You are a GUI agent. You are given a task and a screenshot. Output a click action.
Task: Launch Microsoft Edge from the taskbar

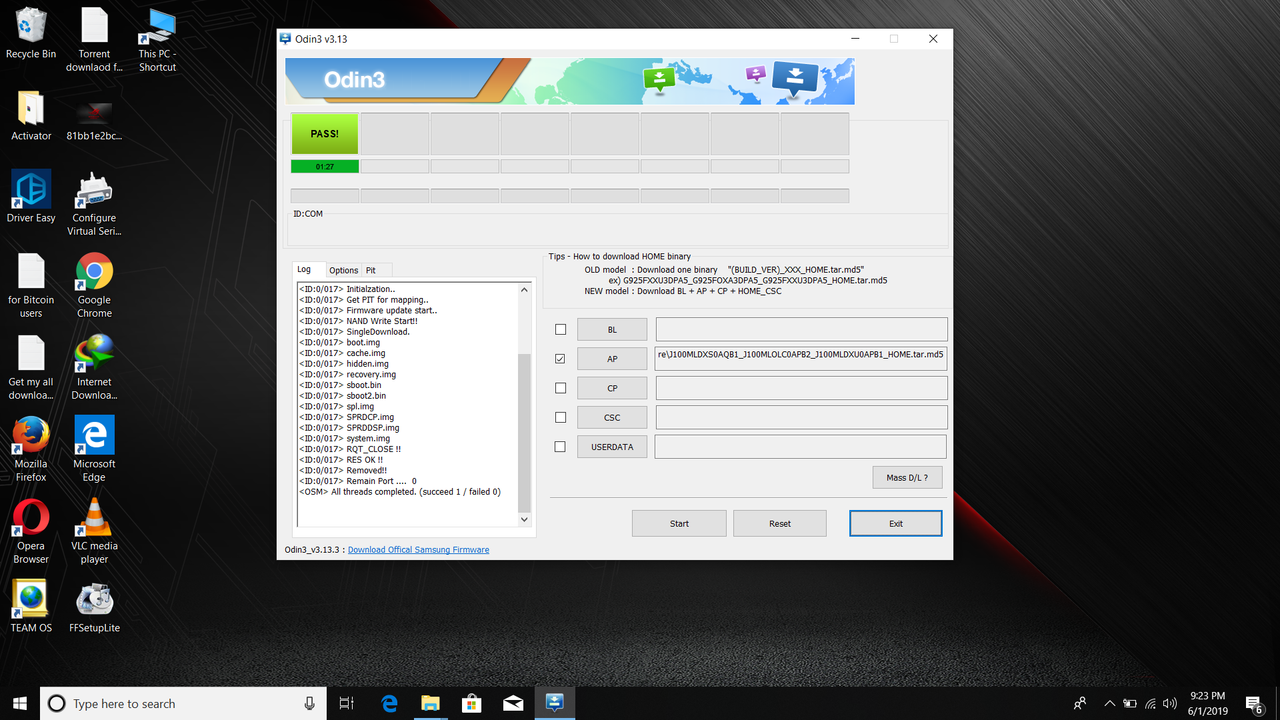click(x=389, y=703)
